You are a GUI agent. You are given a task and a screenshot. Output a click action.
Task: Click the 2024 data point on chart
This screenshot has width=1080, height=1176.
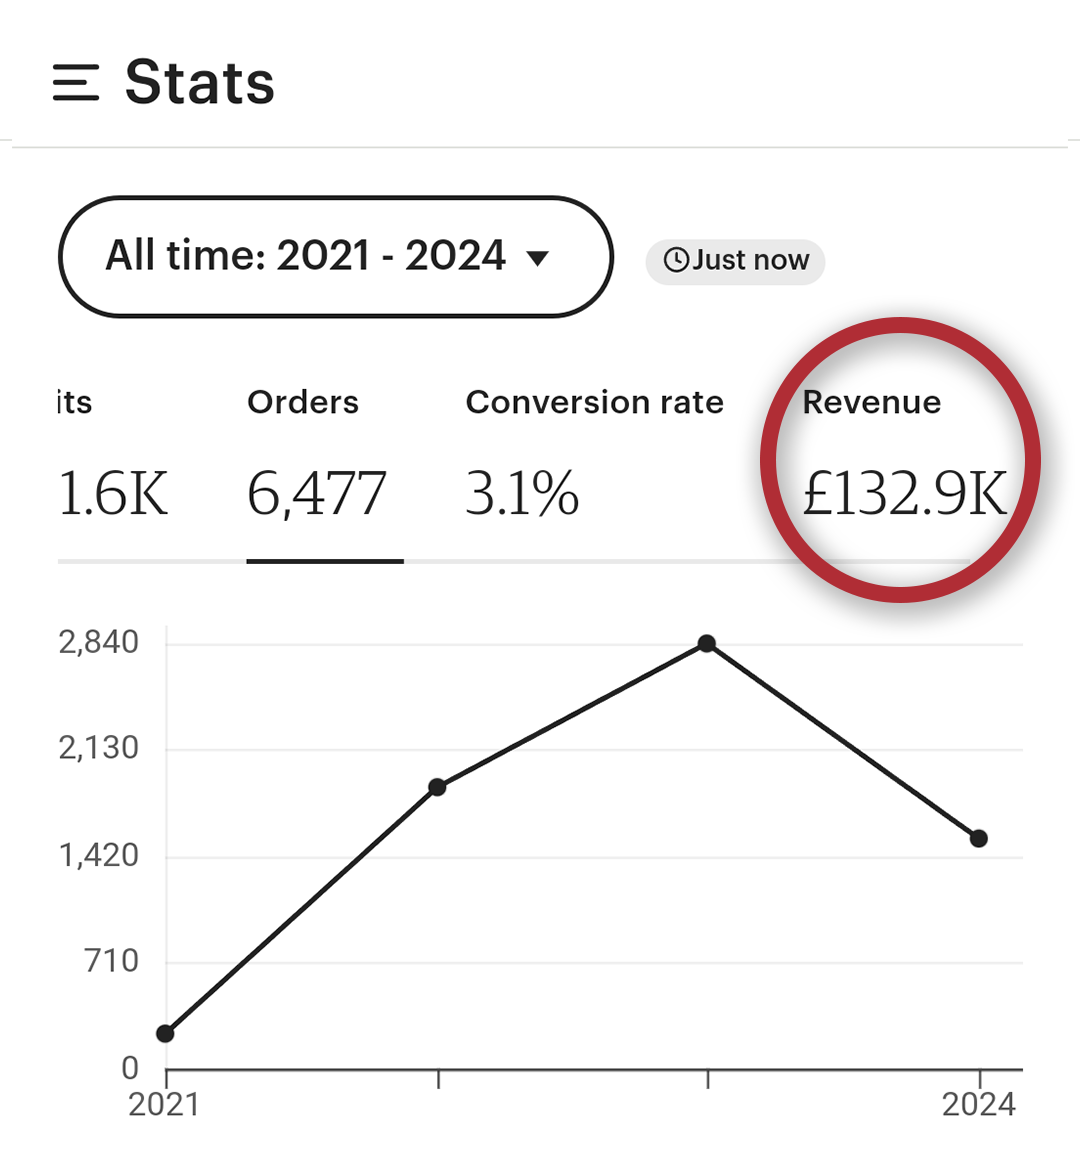point(979,838)
